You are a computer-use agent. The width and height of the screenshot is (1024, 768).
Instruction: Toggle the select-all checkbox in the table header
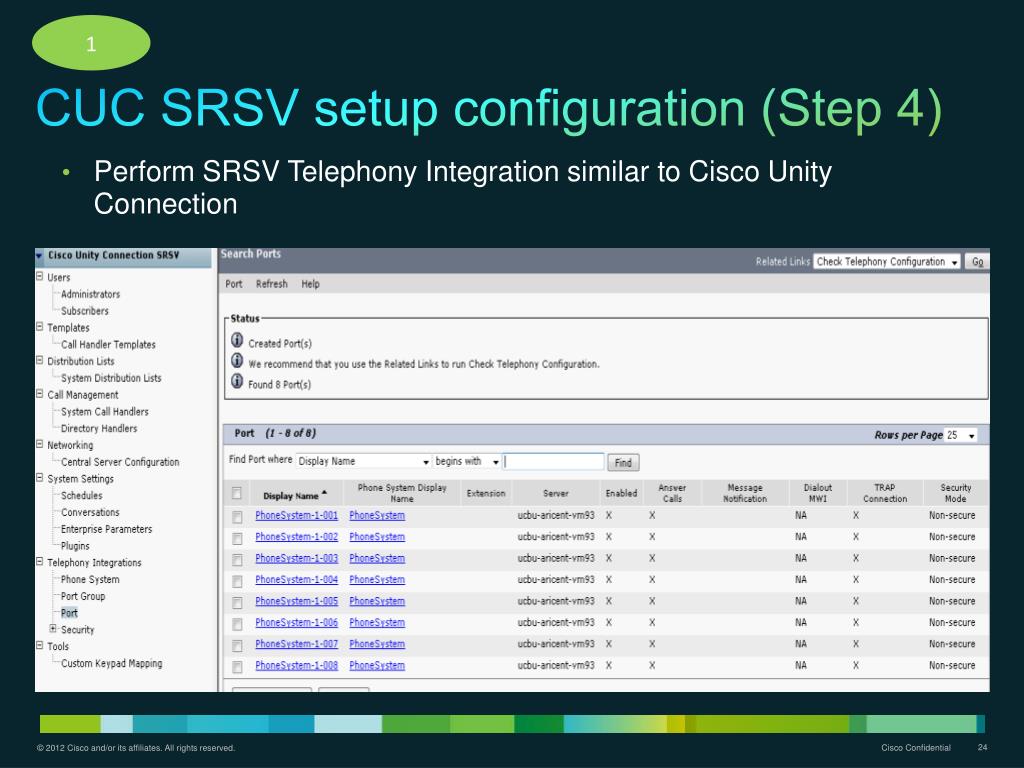click(236, 493)
